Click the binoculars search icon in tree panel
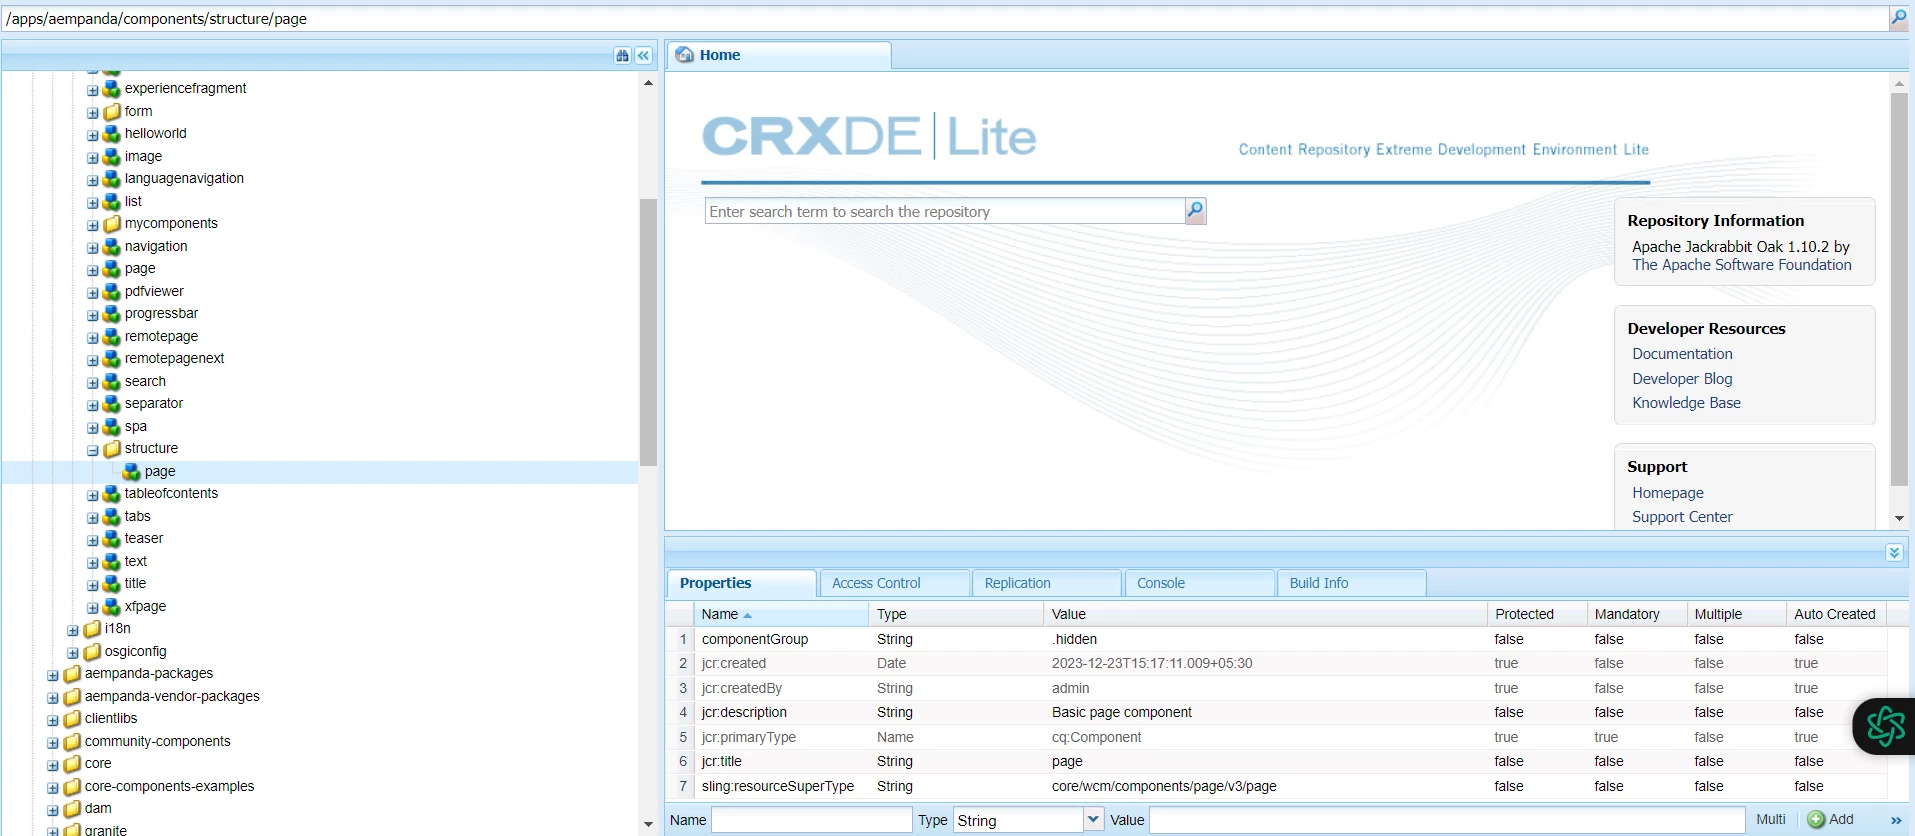This screenshot has width=1915, height=836. [623, 56]
